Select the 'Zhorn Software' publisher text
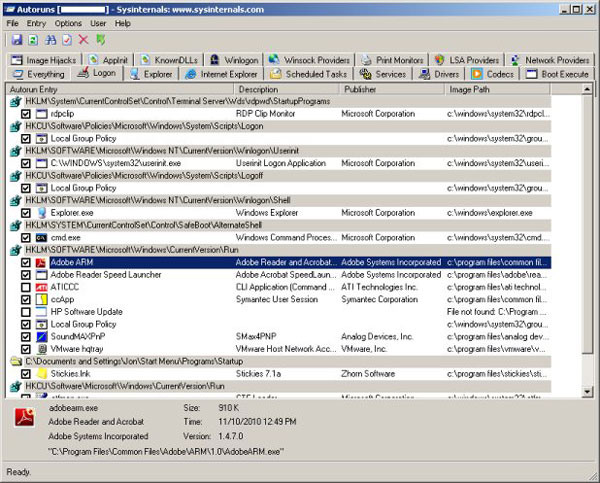 [x=368, y=374]
